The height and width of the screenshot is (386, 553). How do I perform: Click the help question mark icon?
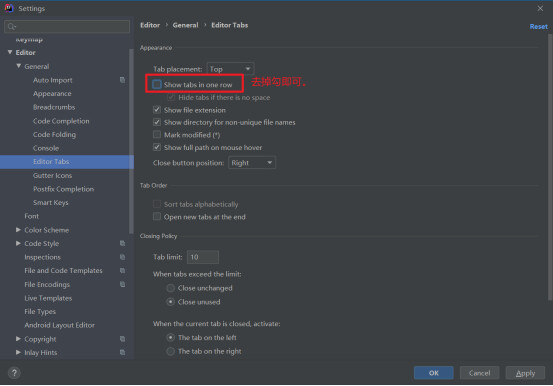click(14, 373)
